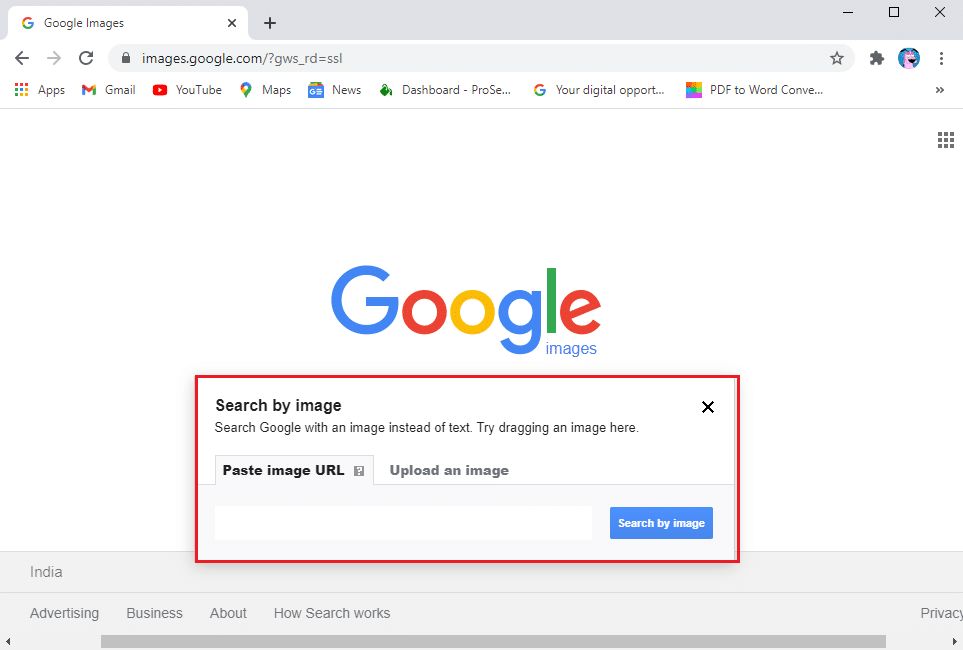Switch to the Upload an image tab

[448, 470]
